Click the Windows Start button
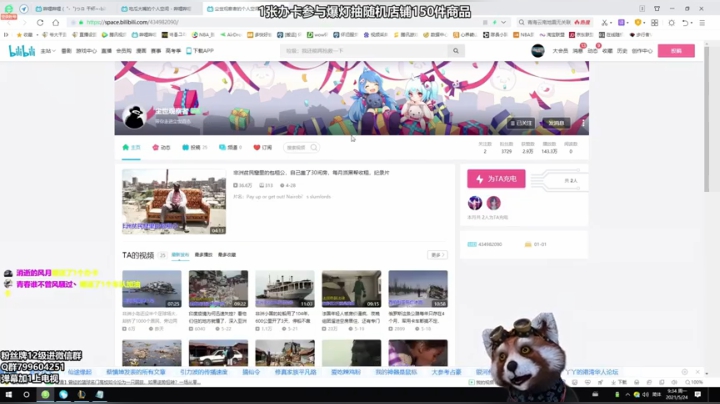 pyautogui.click(x=8, y=394)
